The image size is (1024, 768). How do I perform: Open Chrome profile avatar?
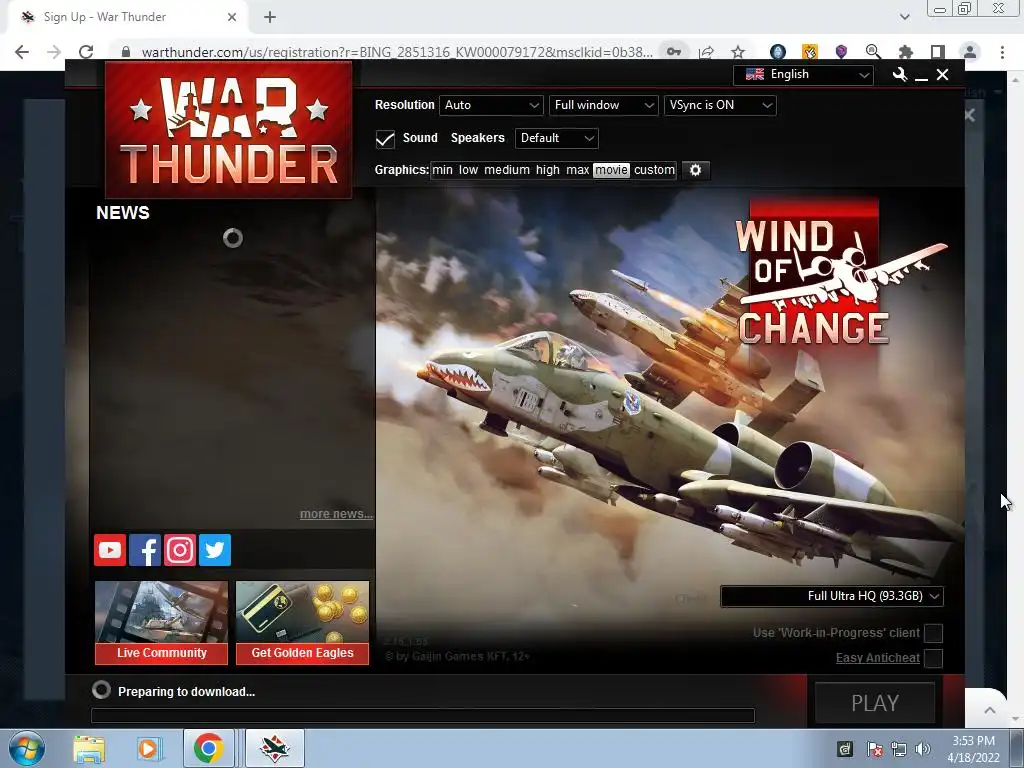[970, 52]
